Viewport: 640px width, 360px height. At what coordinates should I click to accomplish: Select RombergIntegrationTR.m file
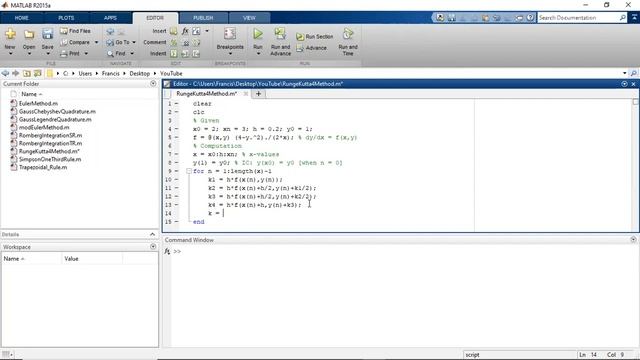pos(50,143)
